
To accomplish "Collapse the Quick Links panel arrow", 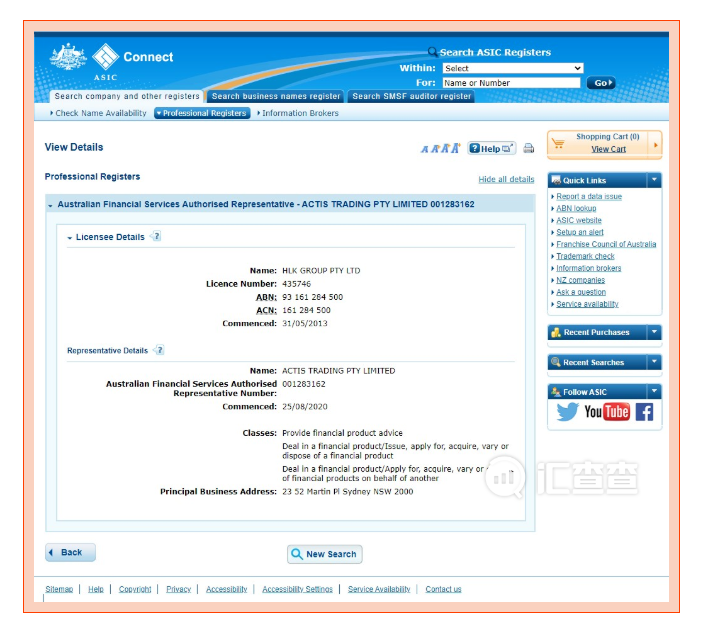I will (654, 180).
